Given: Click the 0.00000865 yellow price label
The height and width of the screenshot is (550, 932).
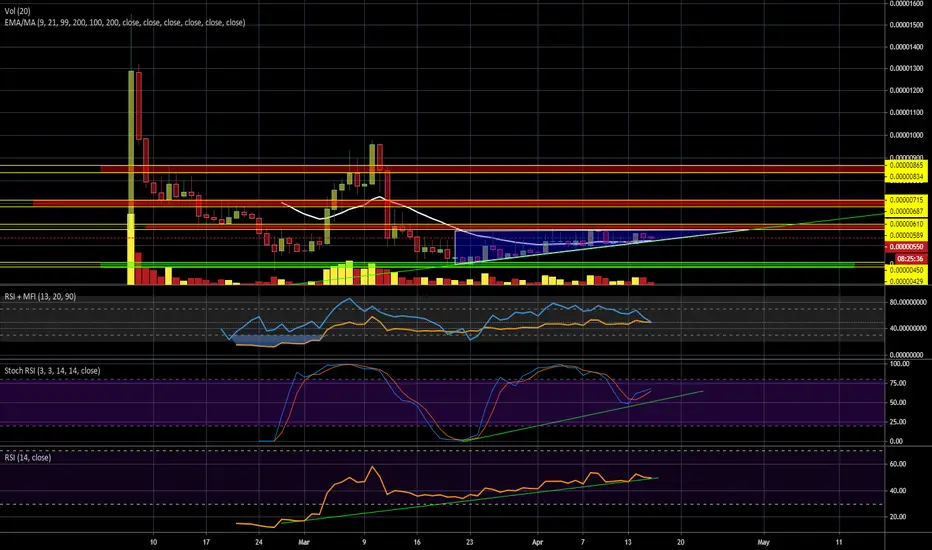Looking at the screenshot, I should [x=906, y=165].
